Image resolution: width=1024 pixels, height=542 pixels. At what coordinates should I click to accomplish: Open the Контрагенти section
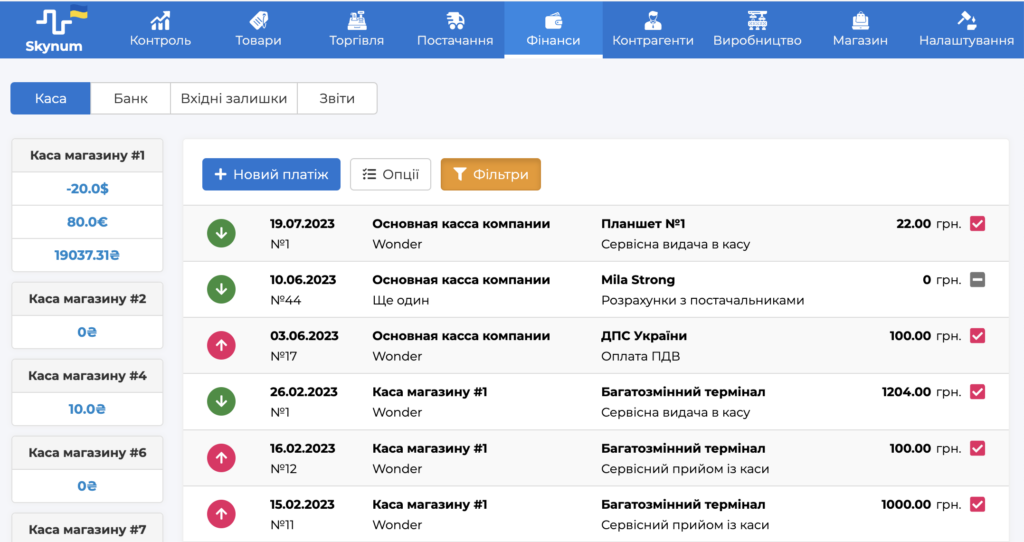pos(652,30)
